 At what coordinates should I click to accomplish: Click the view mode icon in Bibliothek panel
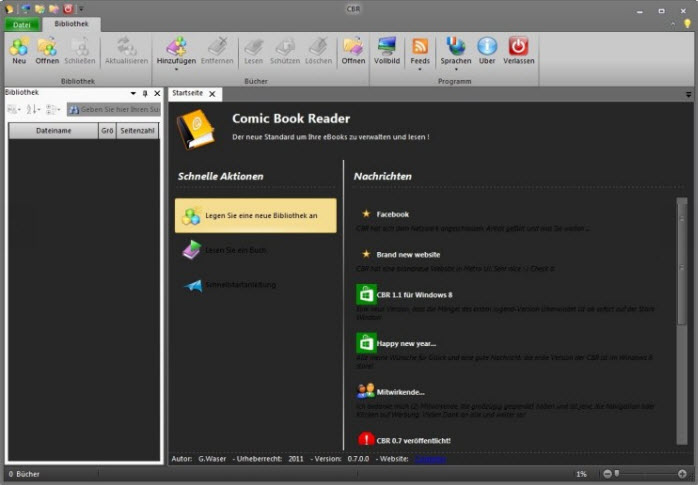tap(13, 109)
